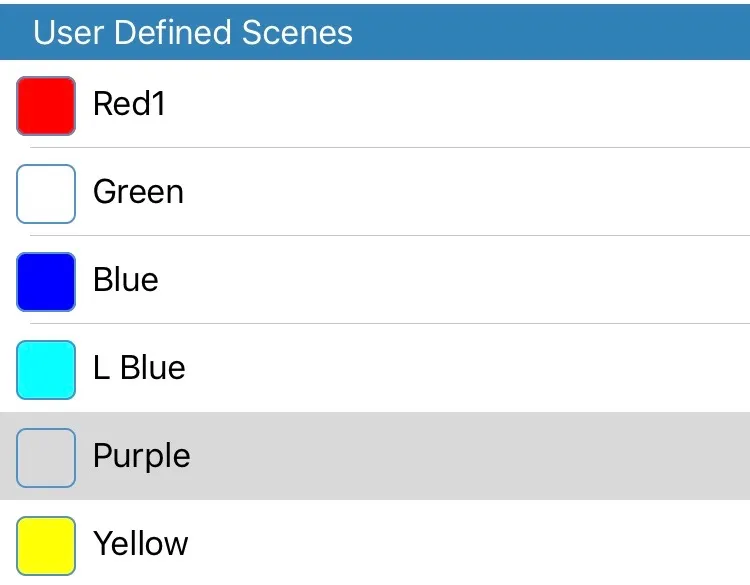Click the empty white swatch beside Green
The width and height of the screenshot is (750, 585).
tap(46, 194)
